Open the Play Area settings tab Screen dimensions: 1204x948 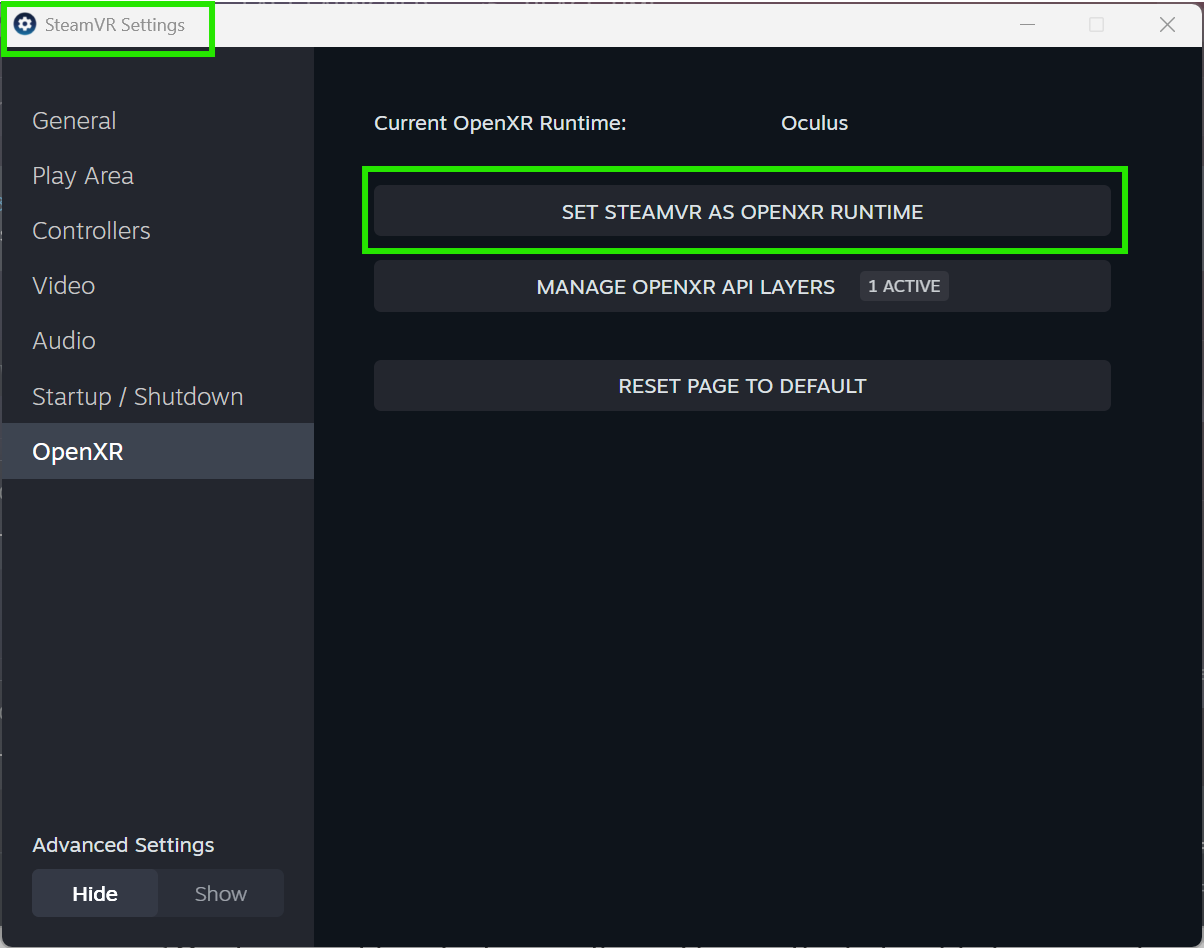click(x=157, y=176)
